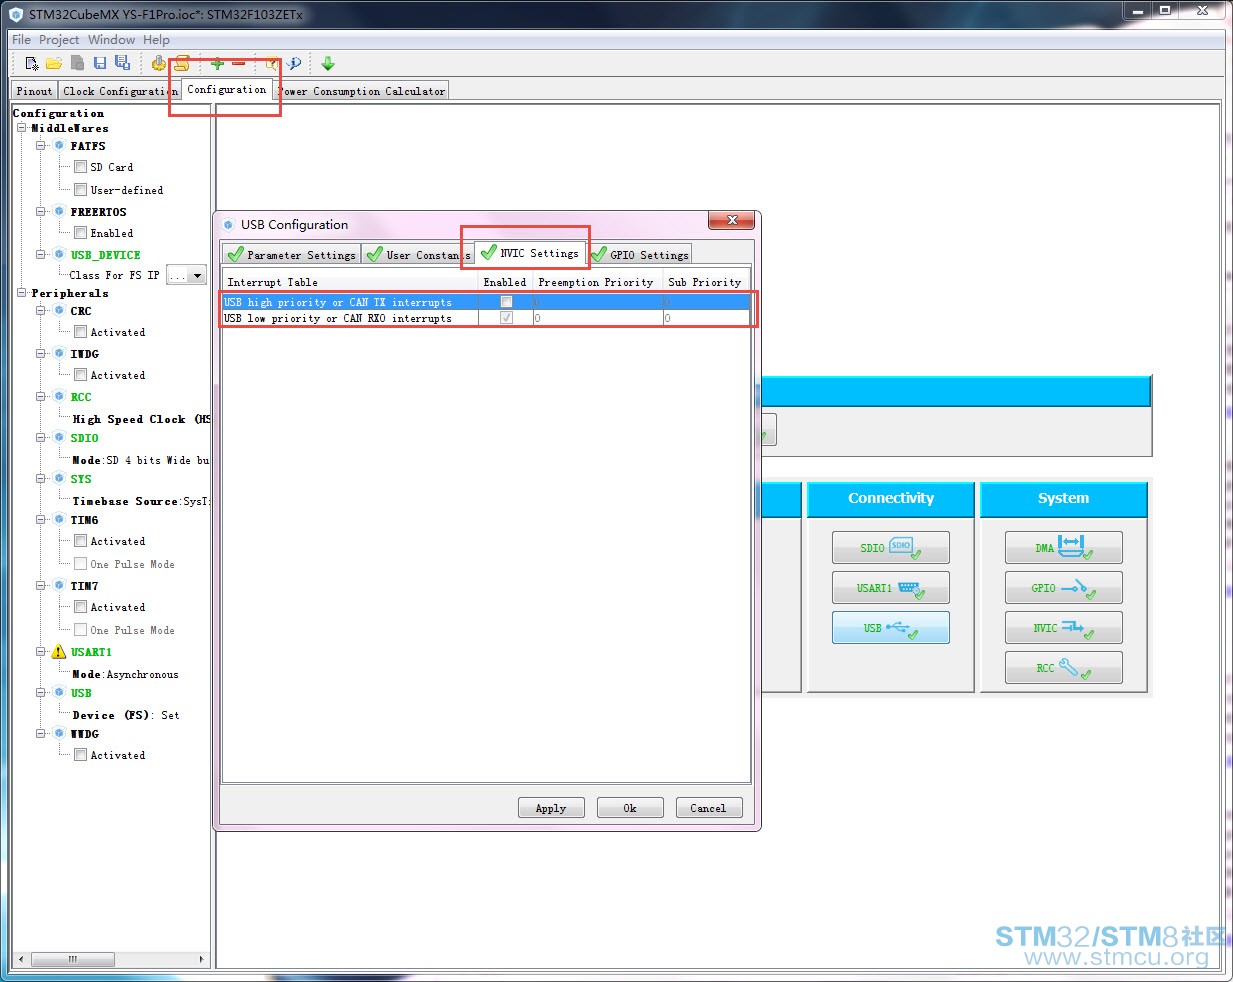Collapse the USB_DEVICE tree node
Image resolution: width=1233 pixels, height=982 pixels.
41,255
